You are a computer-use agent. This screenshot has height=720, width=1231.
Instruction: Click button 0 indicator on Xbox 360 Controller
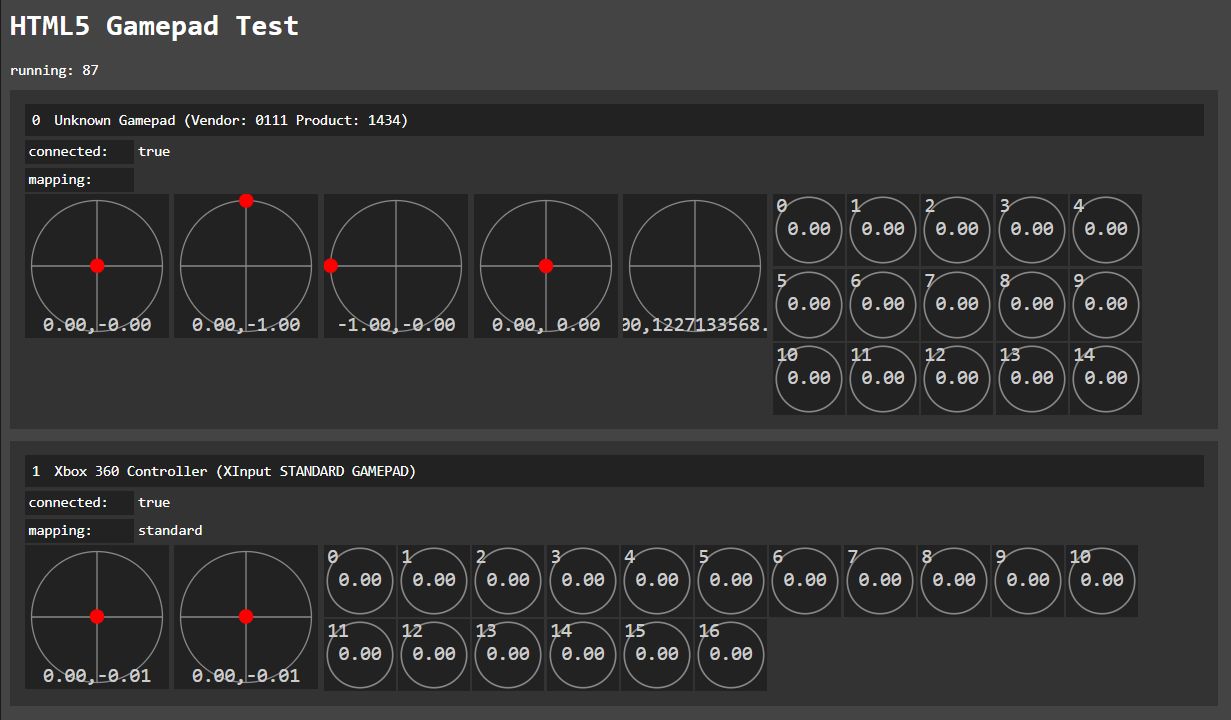tap(360, 580)
